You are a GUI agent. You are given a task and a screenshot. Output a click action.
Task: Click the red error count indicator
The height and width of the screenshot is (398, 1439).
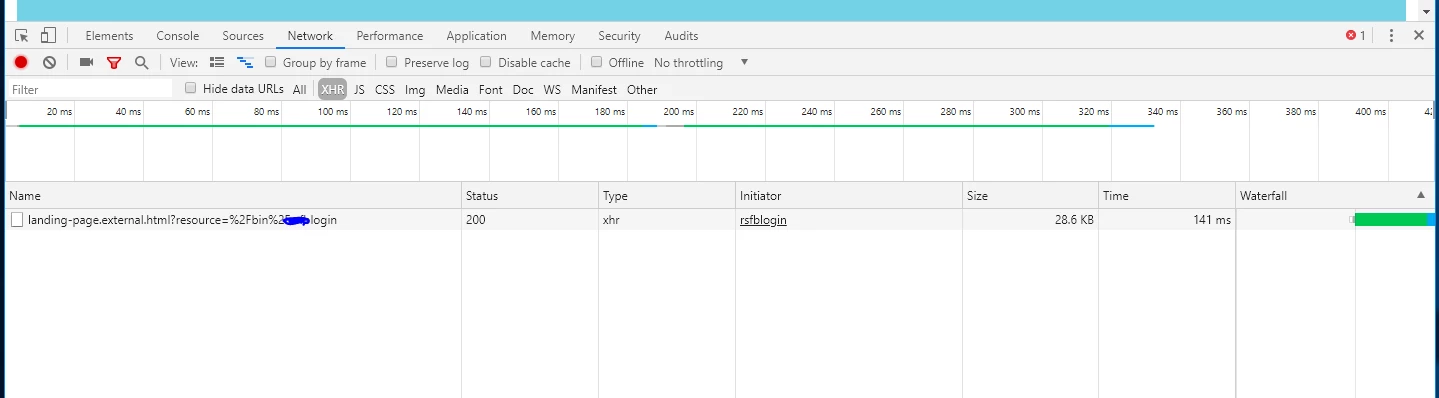[1356, 36]
